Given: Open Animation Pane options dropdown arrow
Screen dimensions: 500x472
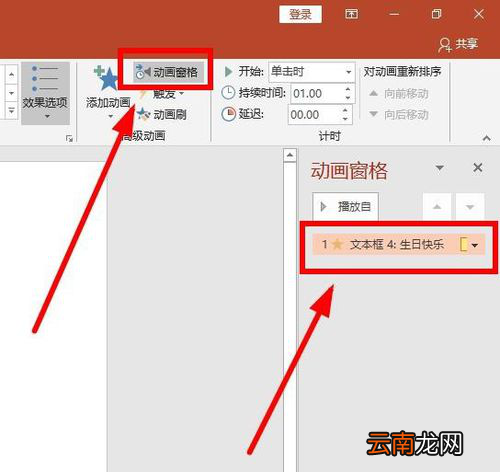Looking at the screenshot, I should tap(440, 168).
